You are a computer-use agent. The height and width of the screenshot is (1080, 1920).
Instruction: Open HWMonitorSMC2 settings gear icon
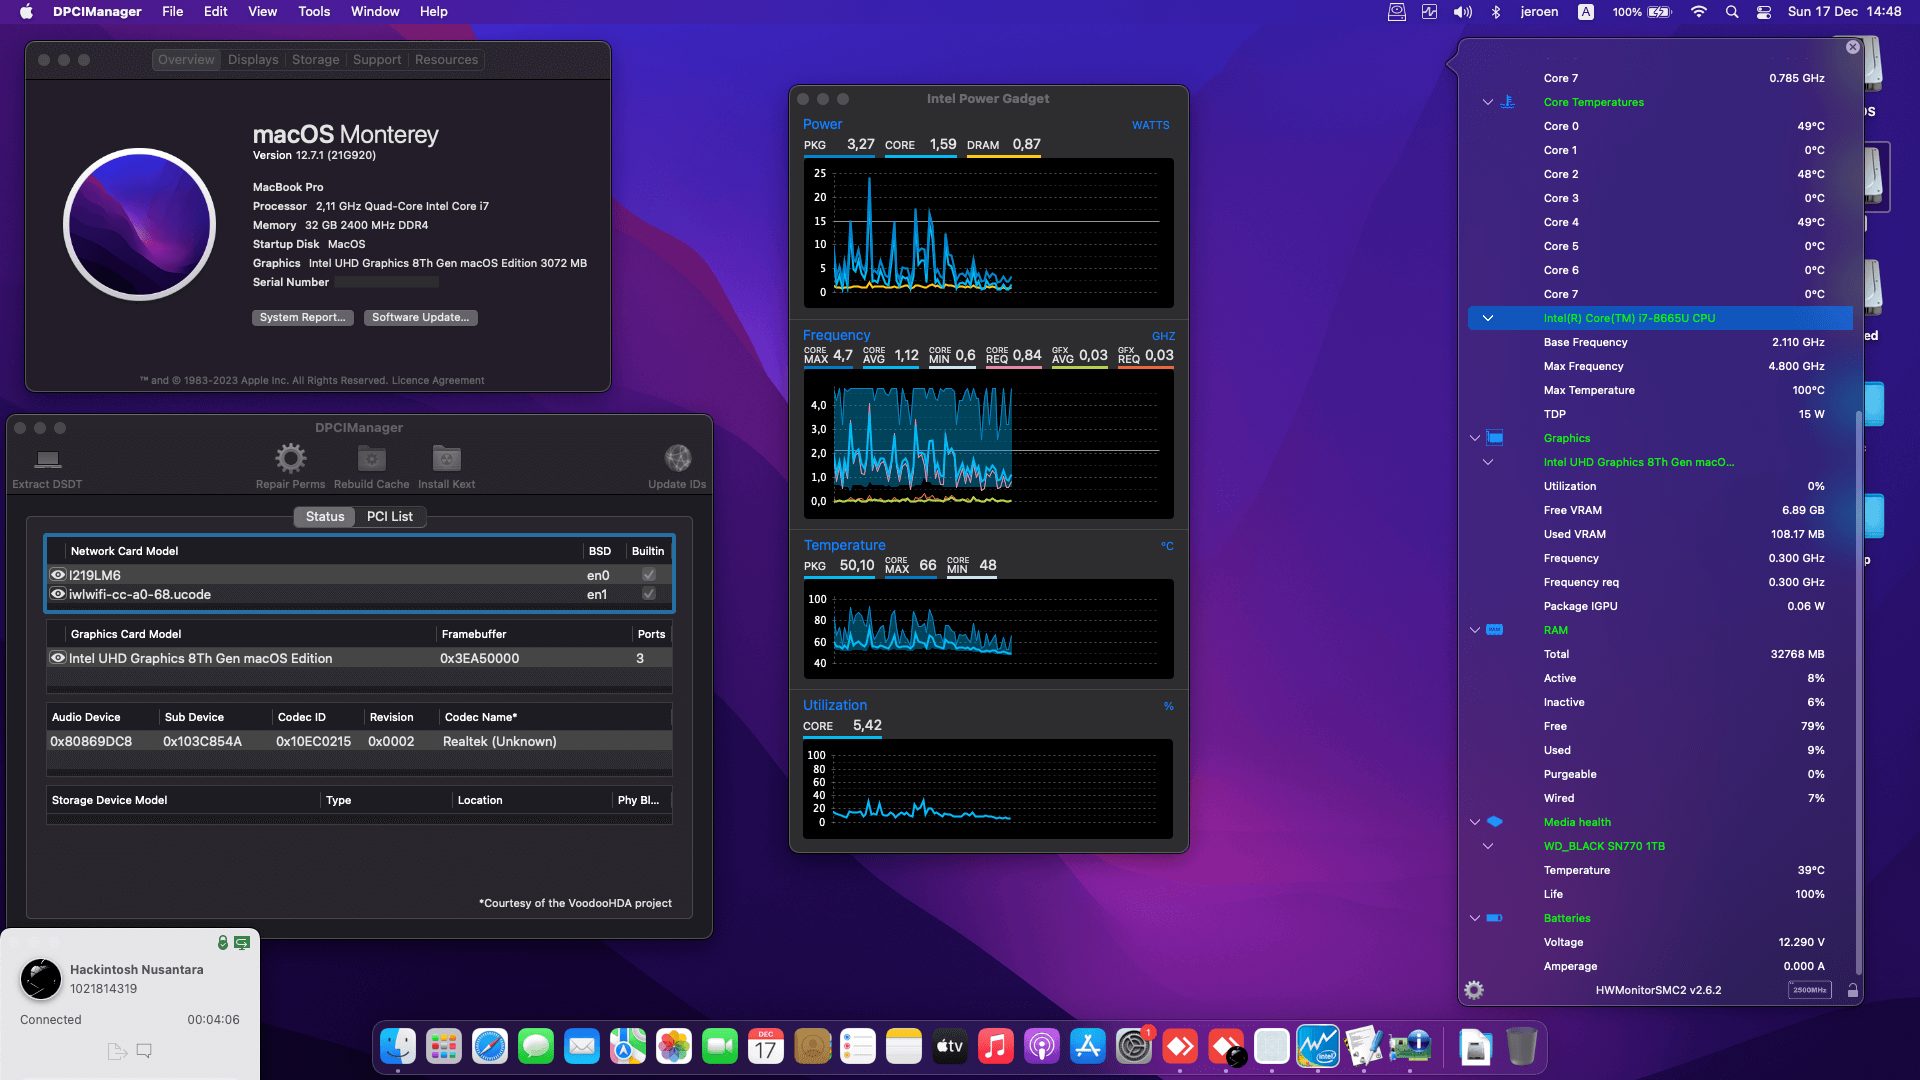1474,990
